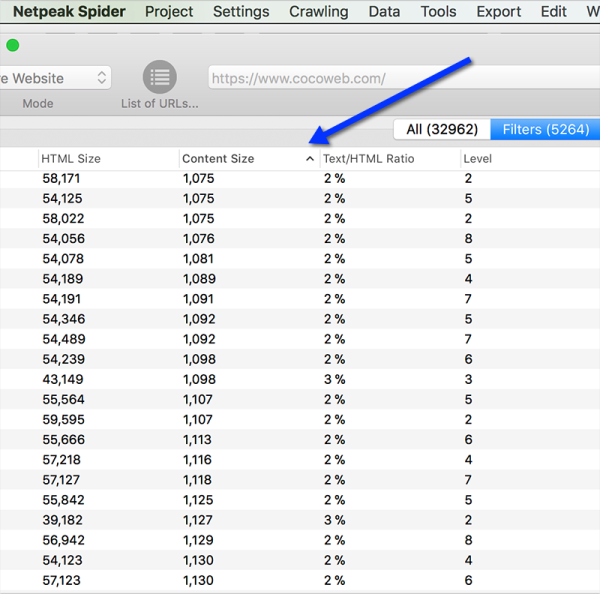600x594 pixels.
Task: Open the crawl mode dropdown
Action: (x=55, y=78)
